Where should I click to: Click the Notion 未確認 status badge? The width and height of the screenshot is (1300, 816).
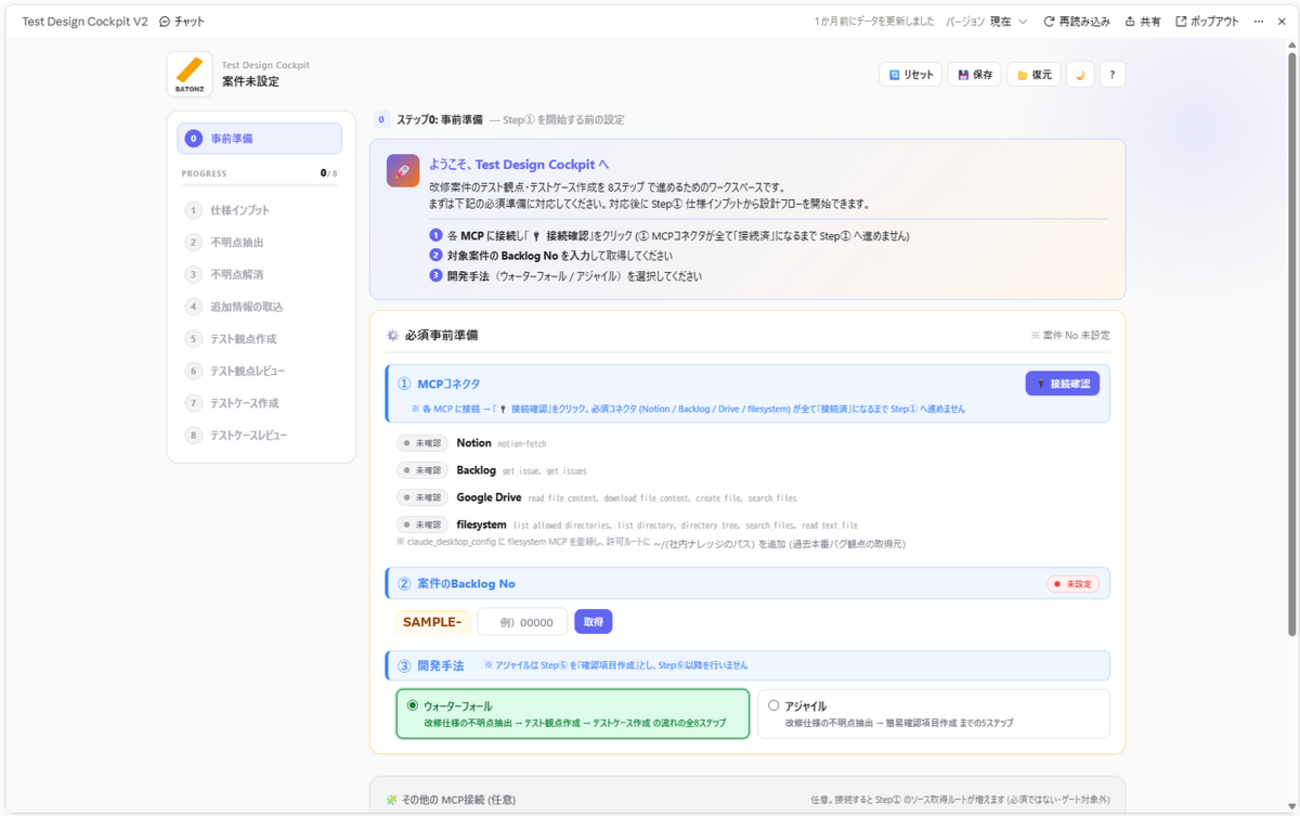pos(422,443)
